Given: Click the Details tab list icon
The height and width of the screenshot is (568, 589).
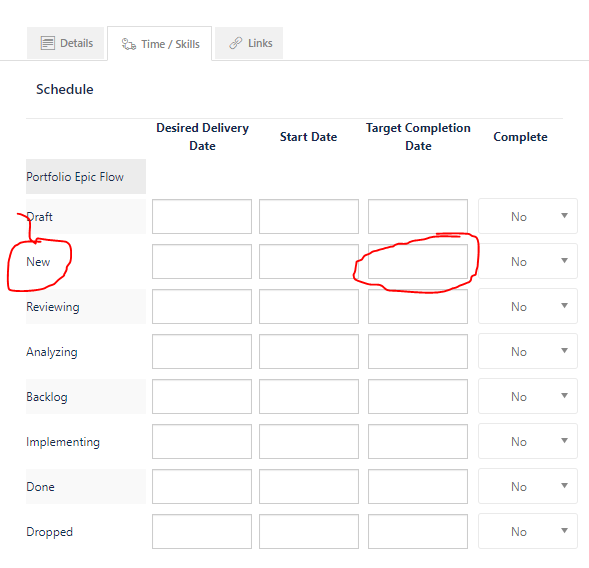Looking at the screenshot, I should pos(48,43).
